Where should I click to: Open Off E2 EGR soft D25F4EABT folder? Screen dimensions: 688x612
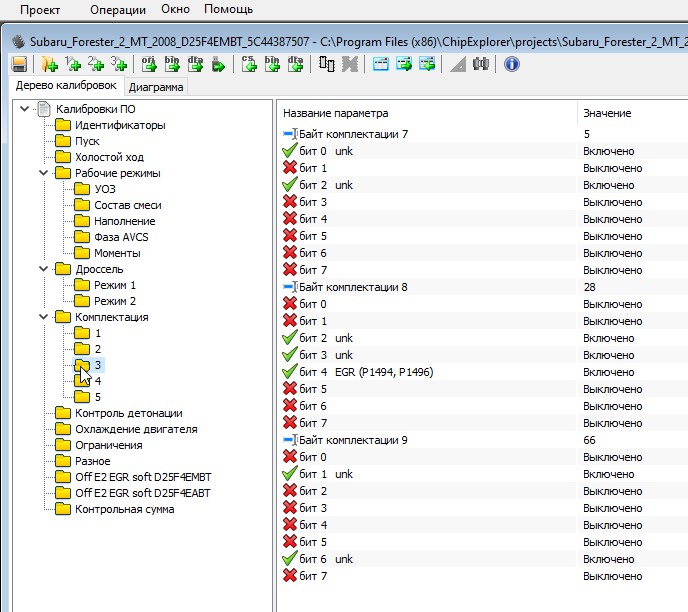point(143,493)
